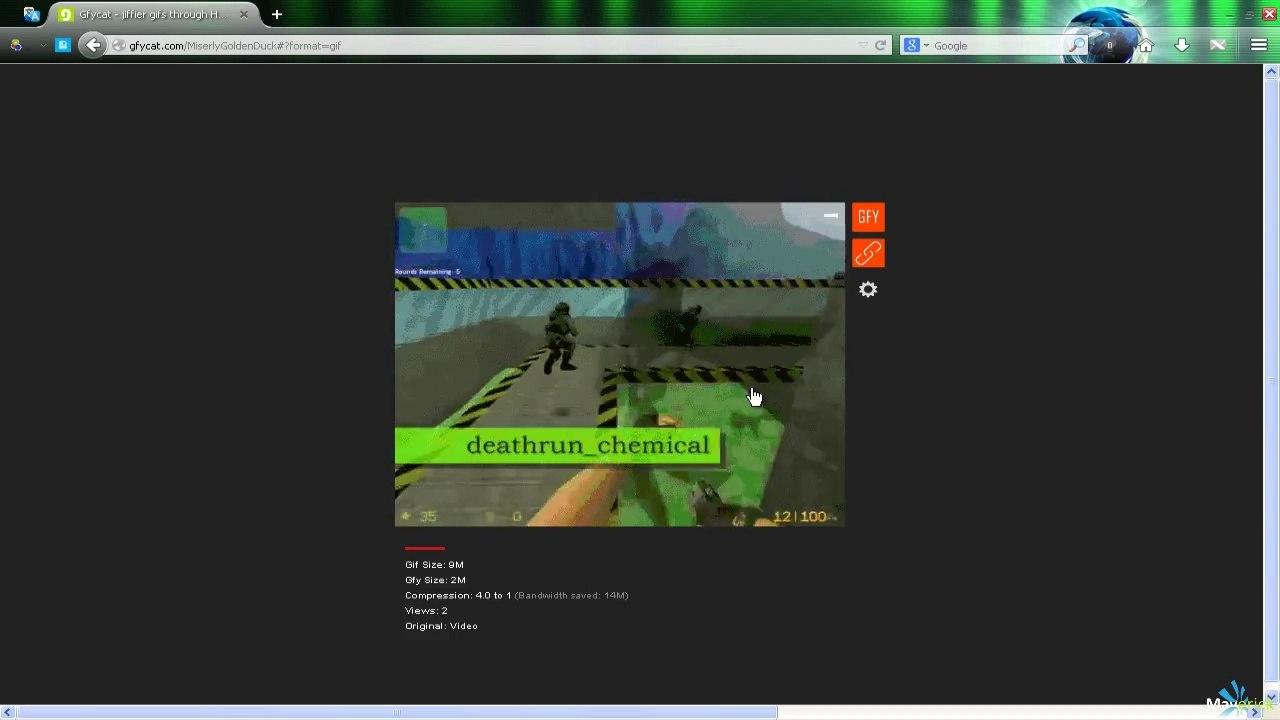Image resolution: width=1280 pixels, height=720 pixels.
Task: Go to the browser Home page
Action: [1146, 45]
